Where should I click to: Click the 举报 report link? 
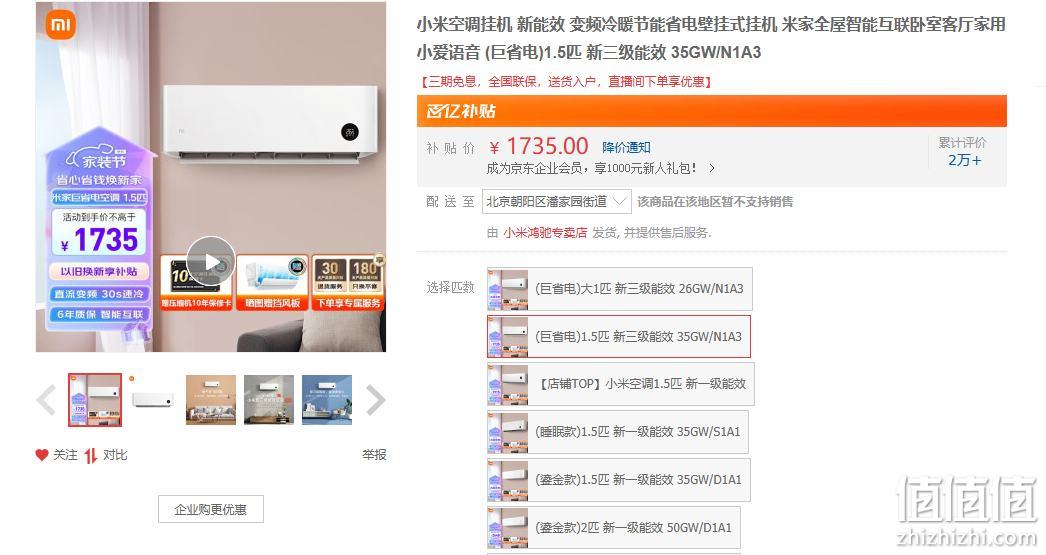click(x=374, y=455)
